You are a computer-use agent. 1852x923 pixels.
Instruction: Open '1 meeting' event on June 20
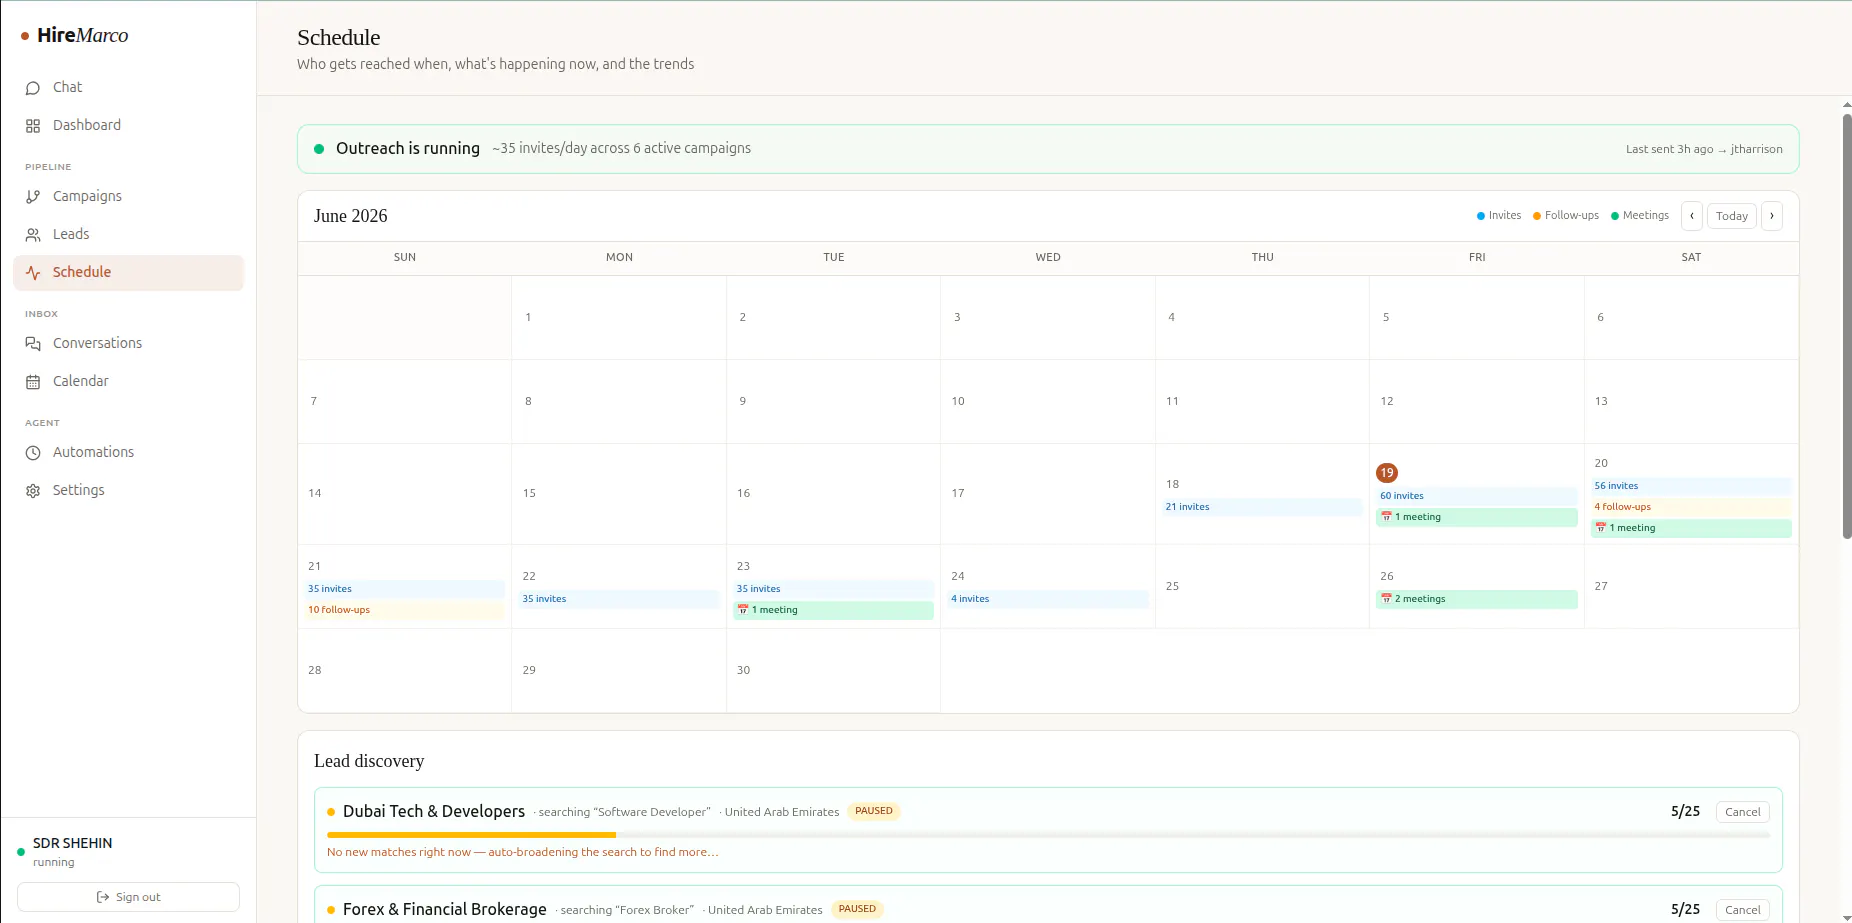[1691, 528]
